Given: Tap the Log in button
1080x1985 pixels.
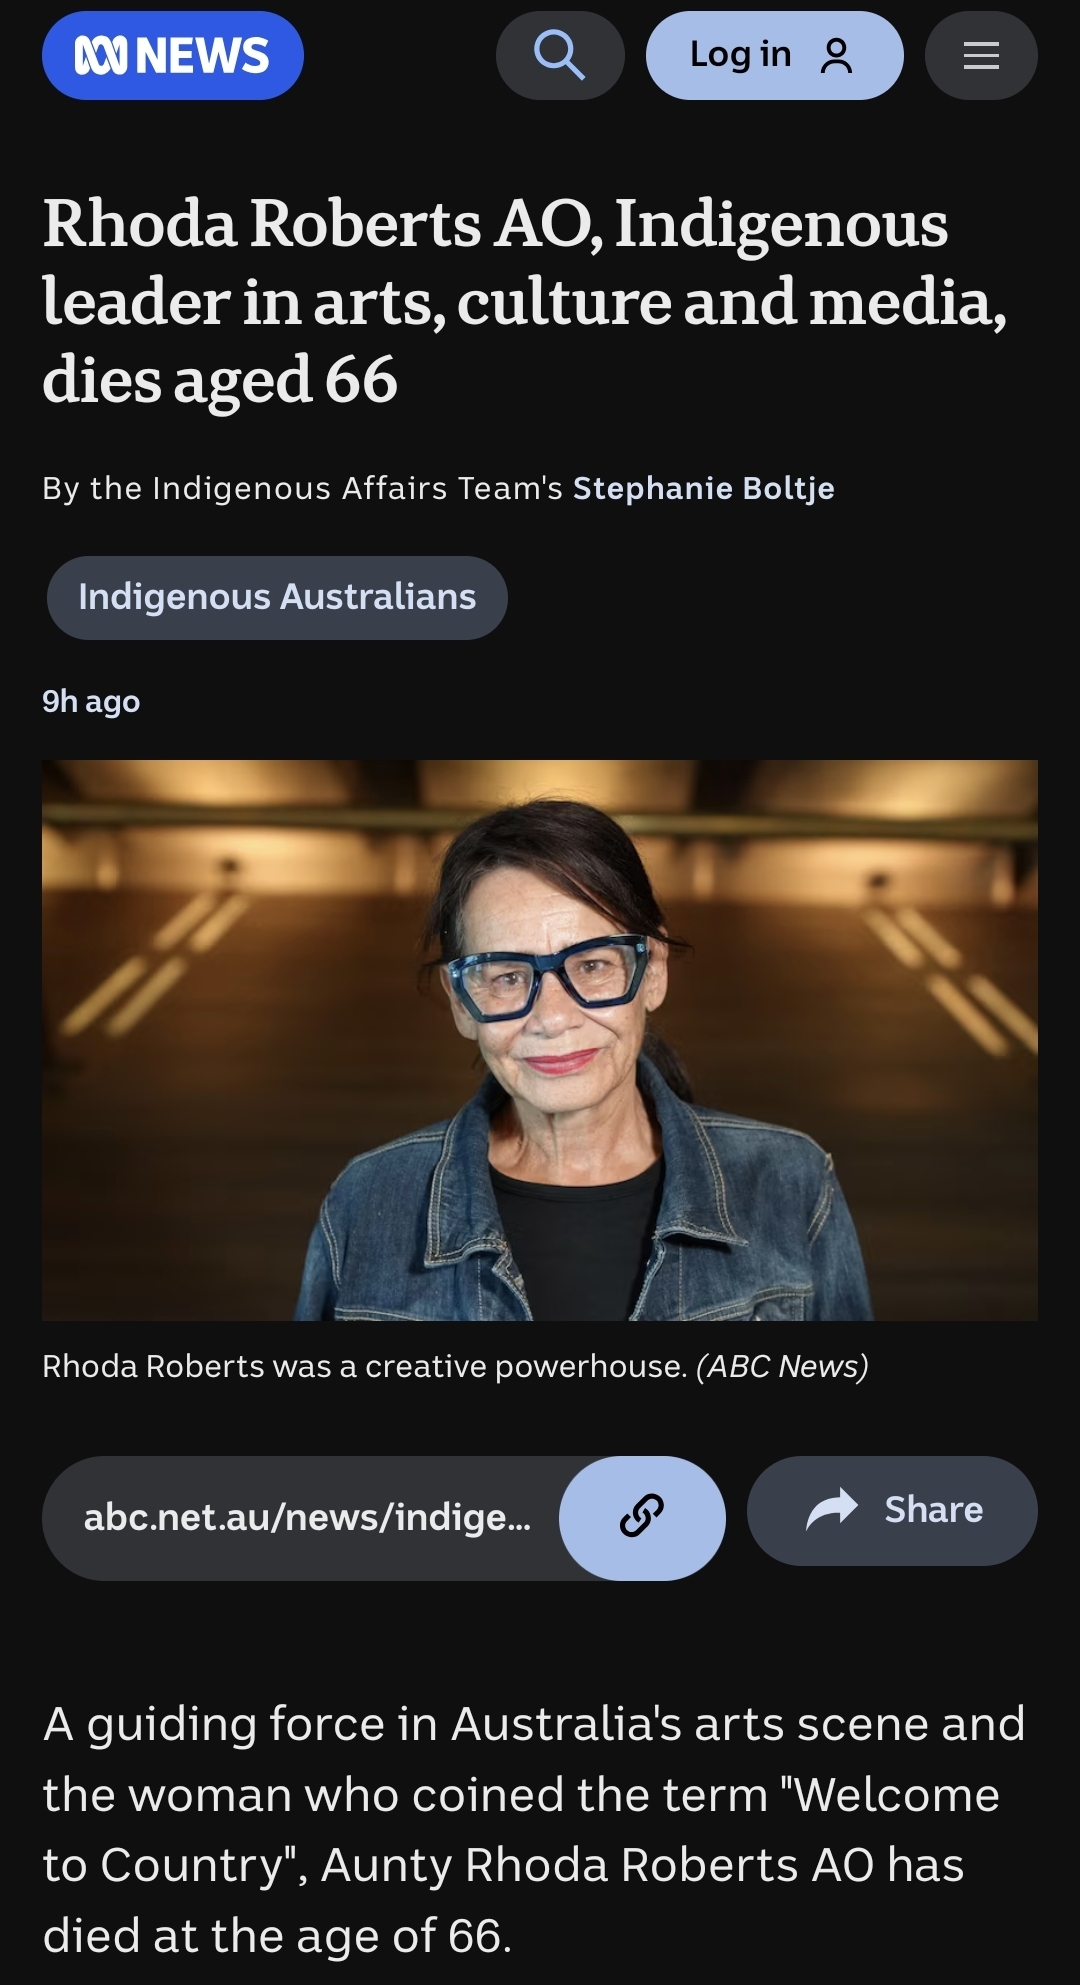Looking at the screenshot, I should (775, 55).
